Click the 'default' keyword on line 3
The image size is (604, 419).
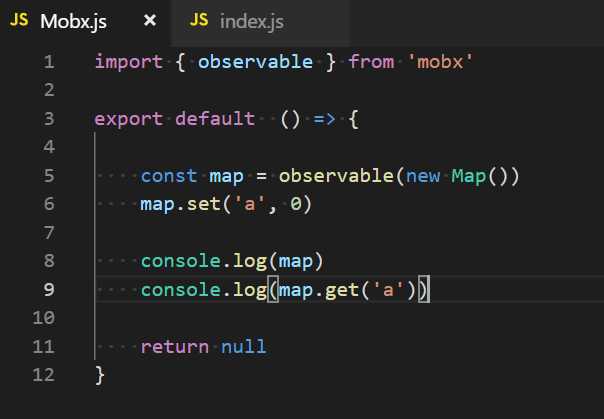[215, 119]
